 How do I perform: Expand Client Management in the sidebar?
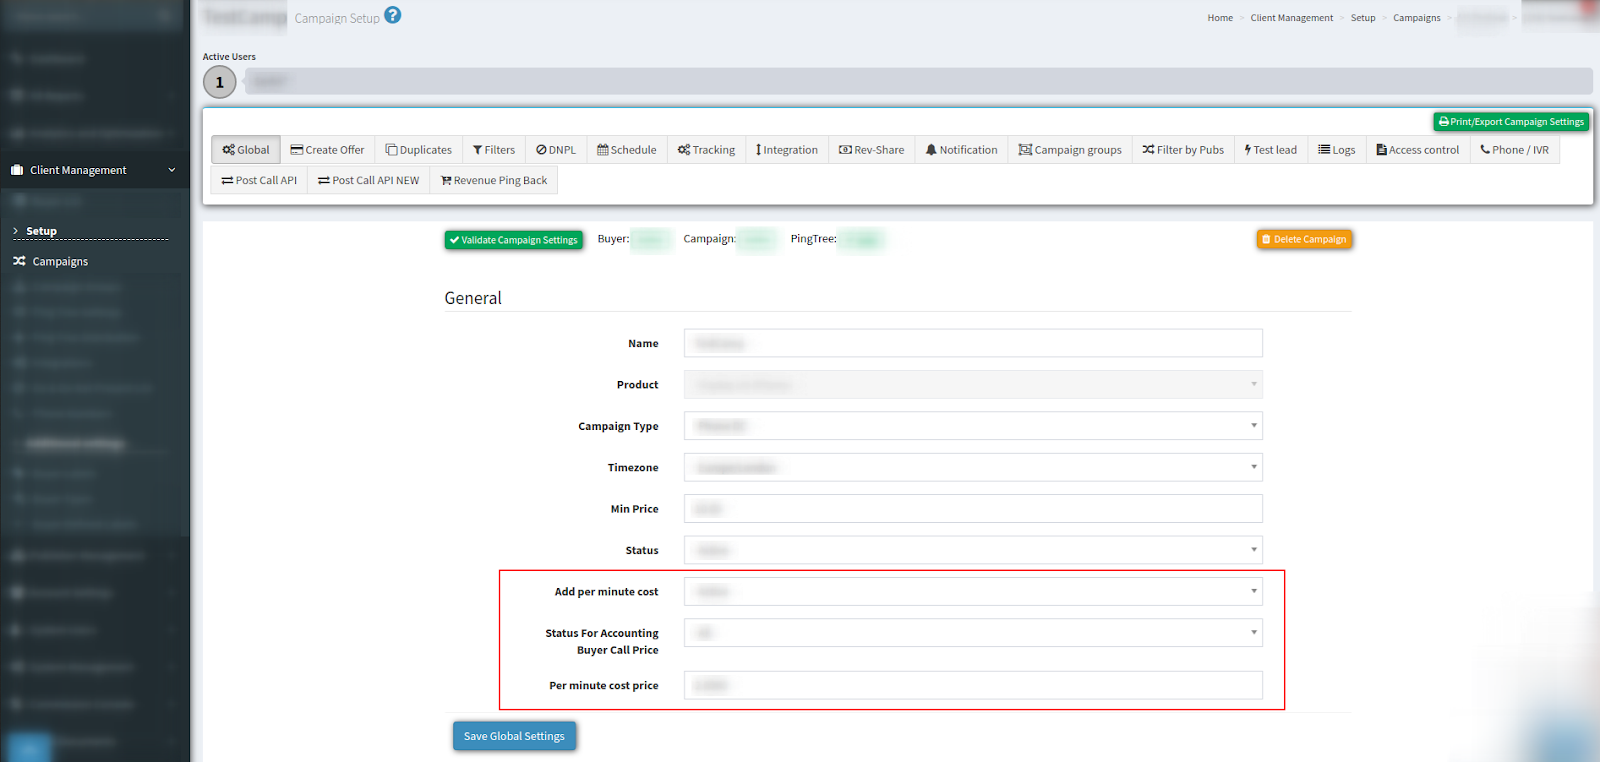94,170
